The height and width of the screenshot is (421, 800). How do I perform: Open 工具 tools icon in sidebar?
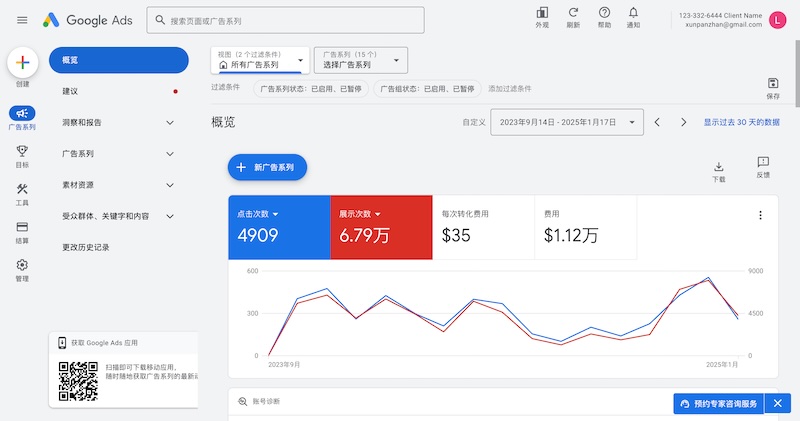22,190
